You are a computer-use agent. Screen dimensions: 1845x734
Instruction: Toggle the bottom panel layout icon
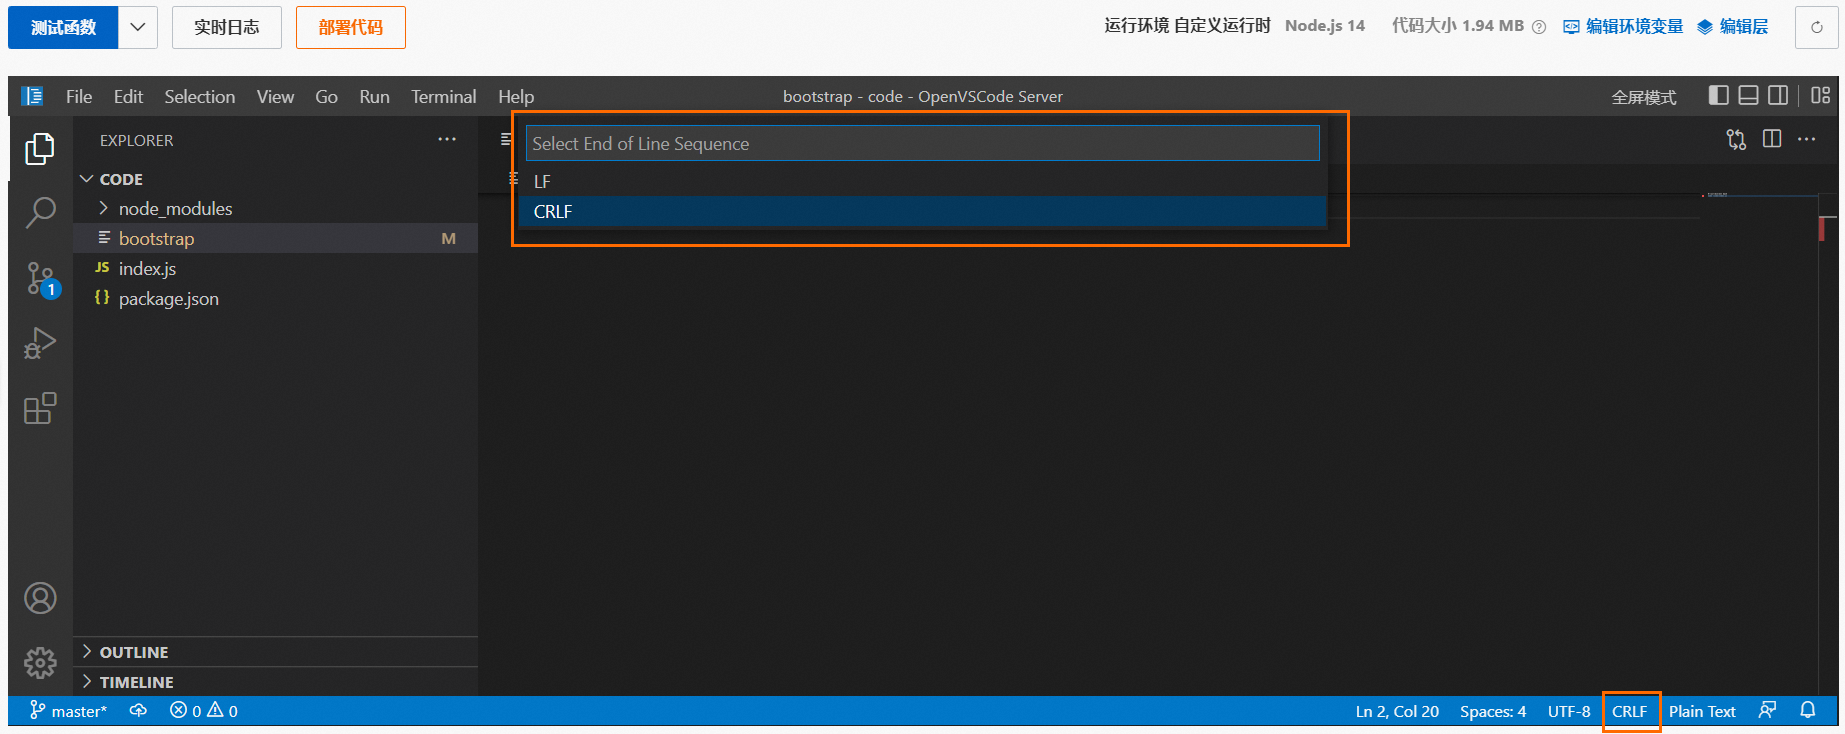click(x=1748, y=95)
